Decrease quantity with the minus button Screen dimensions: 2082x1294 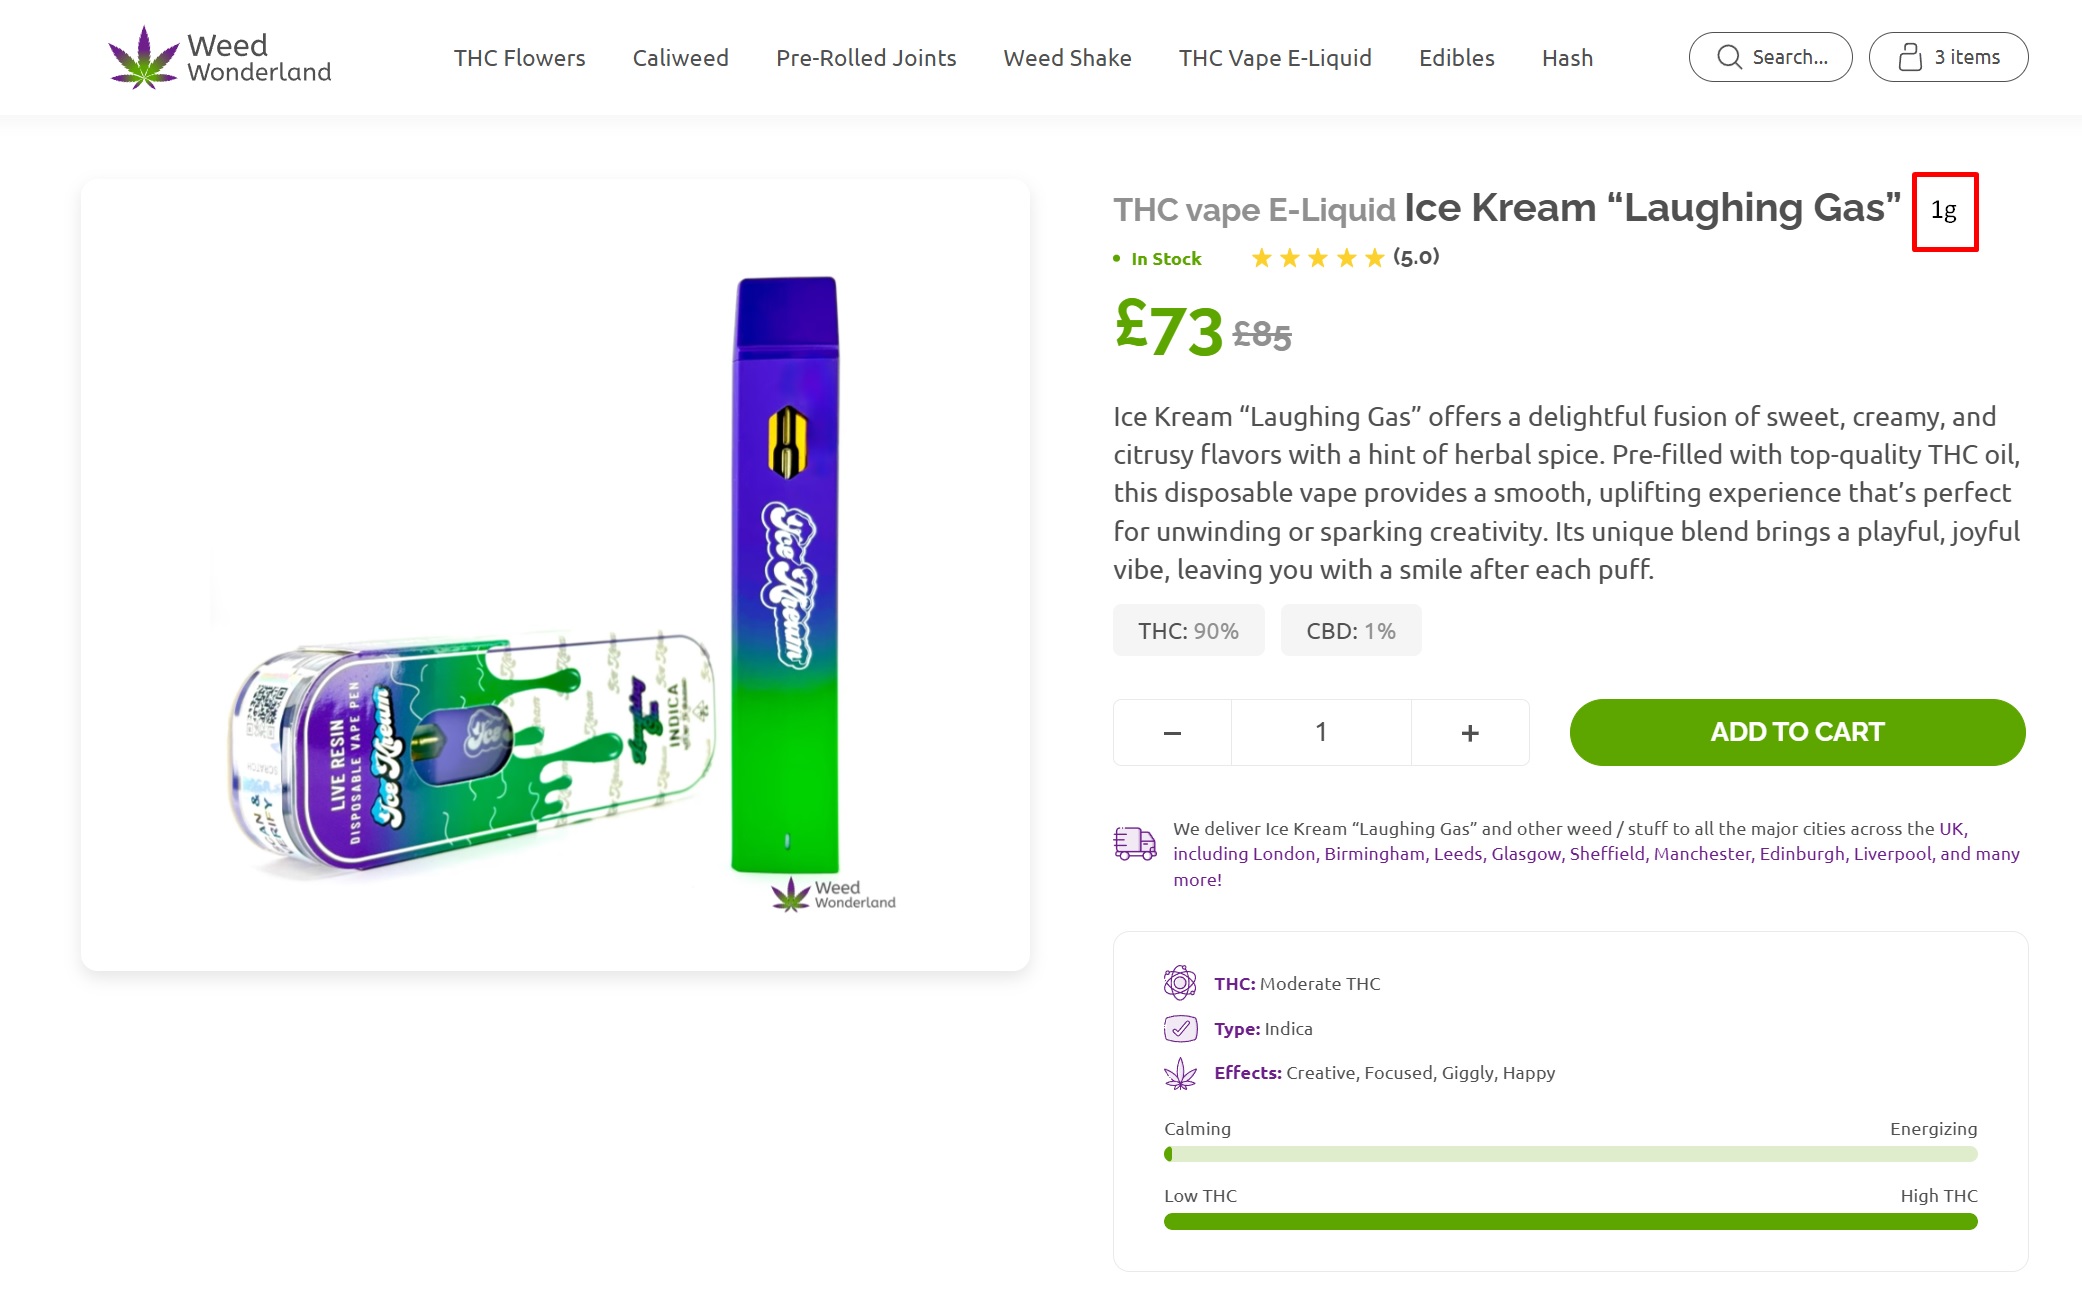click(1172, 732)
